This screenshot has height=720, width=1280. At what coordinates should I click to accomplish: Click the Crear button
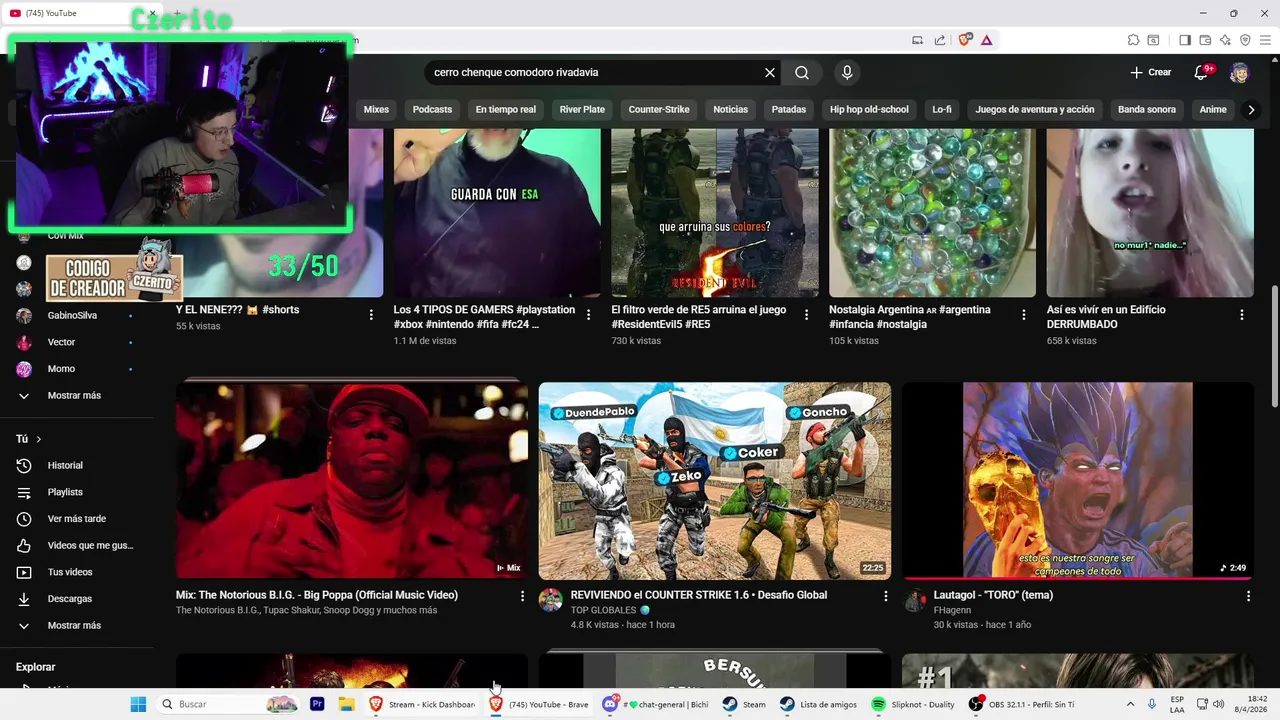tap(1151, 72)
